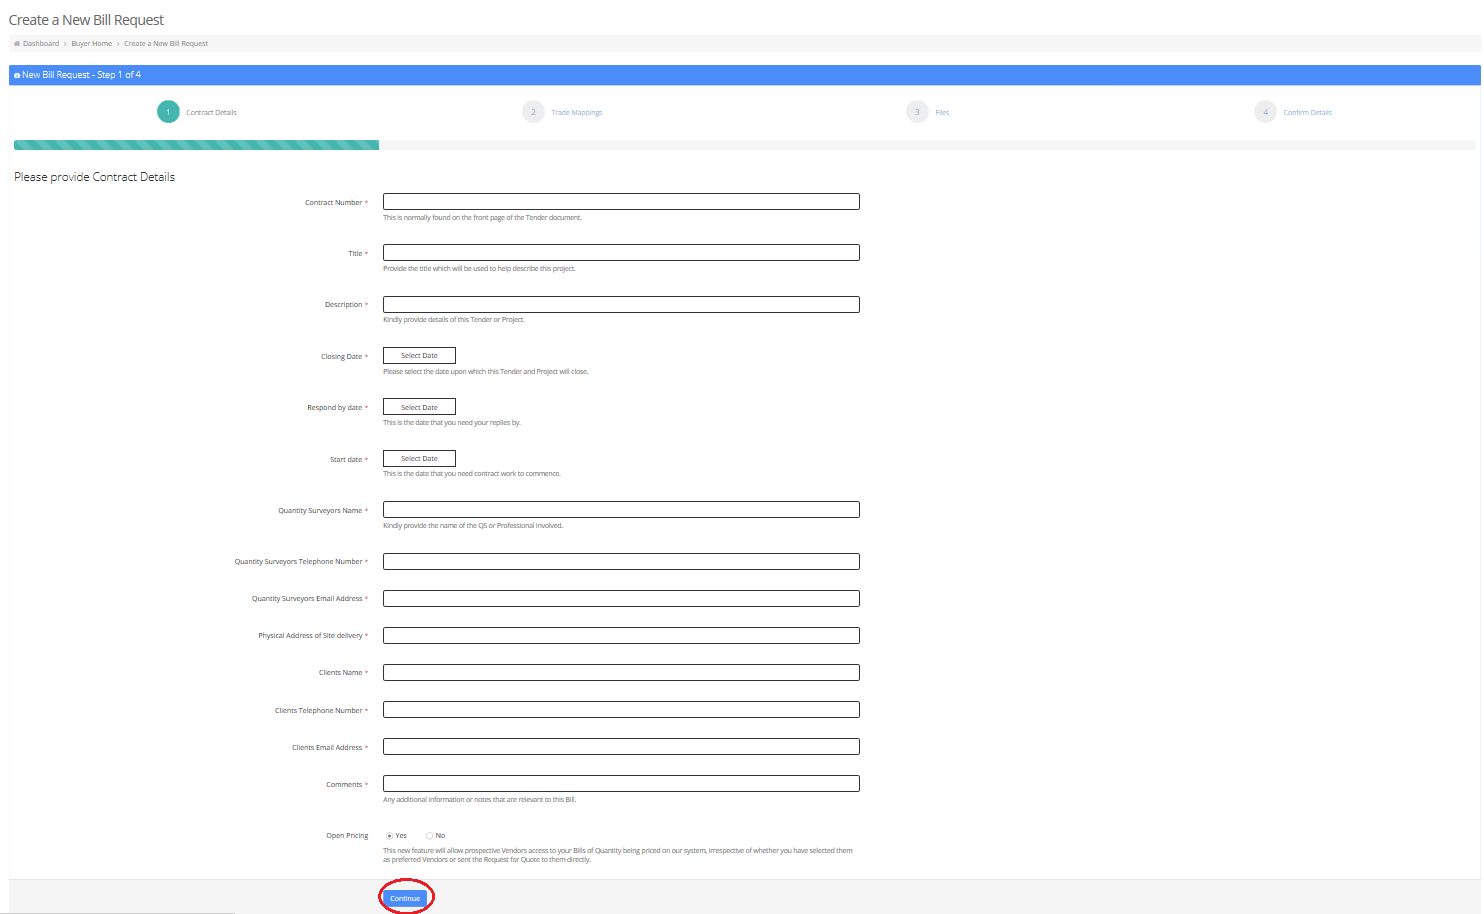Viewport: 1484px width, 914px height.
Task: Click the Contract Number label
Action: click(334, 203)
